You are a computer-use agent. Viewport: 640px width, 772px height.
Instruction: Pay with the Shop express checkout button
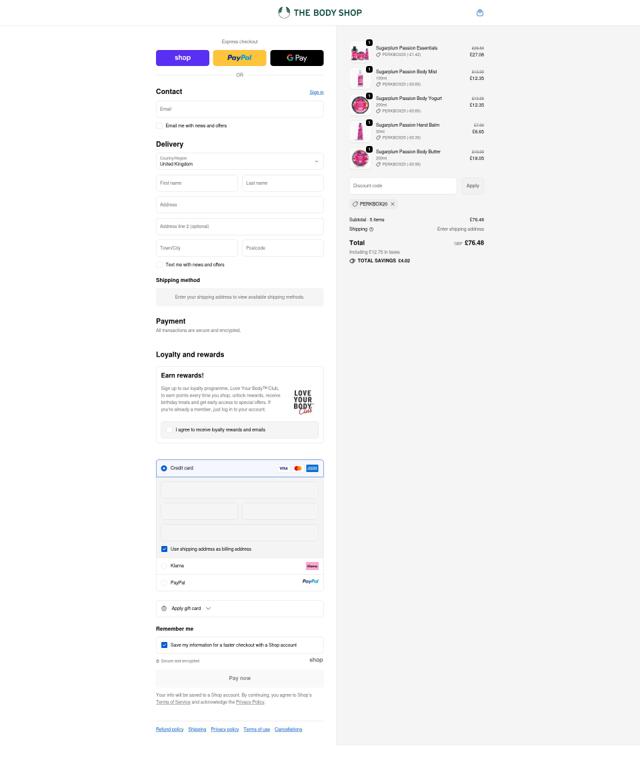(x=183, y=58)
